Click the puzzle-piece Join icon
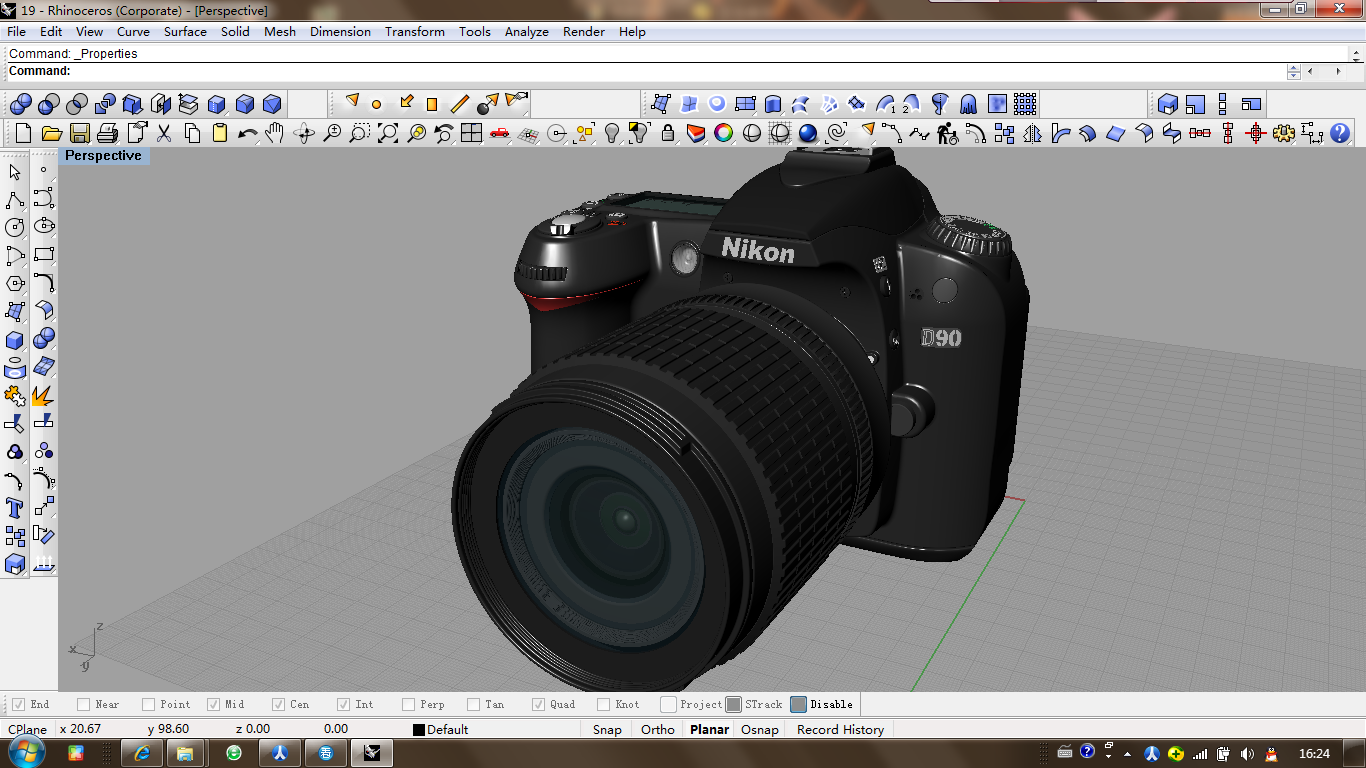Image resolution: width=1366 pixels, height=768 pixels. 15,396
